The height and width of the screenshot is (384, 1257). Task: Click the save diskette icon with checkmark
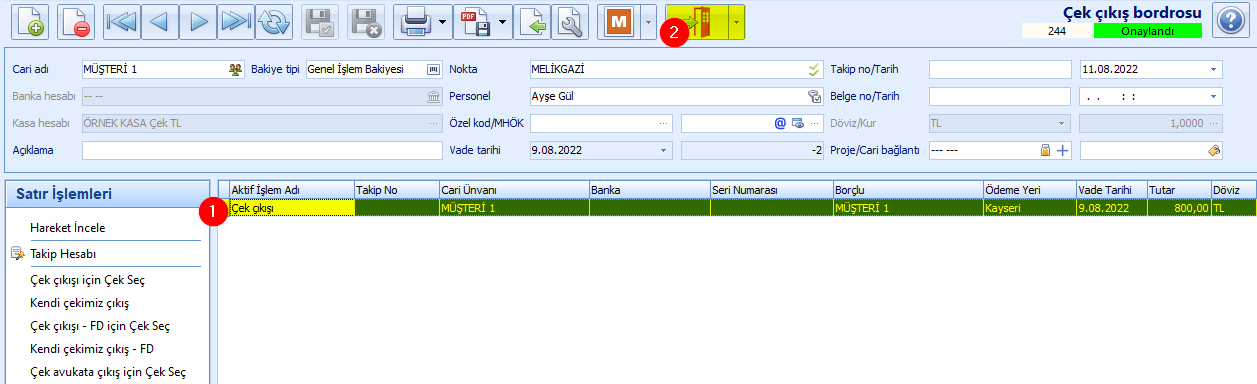pos(319,21)
